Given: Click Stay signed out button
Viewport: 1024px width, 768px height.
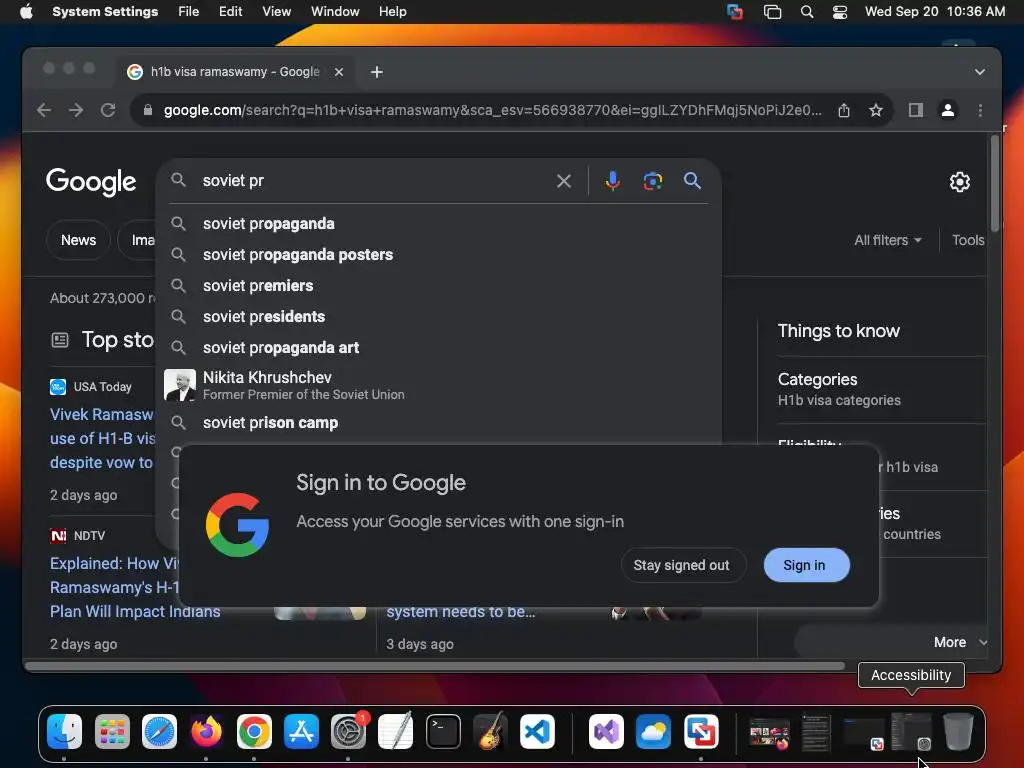Looking at the screenshot, I should point(682,565).
